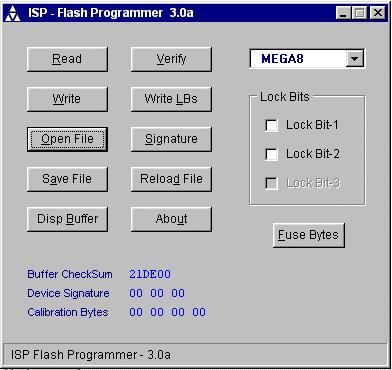
Task: Click the Calibration Bytes label
Action: (x=68, y=312)
